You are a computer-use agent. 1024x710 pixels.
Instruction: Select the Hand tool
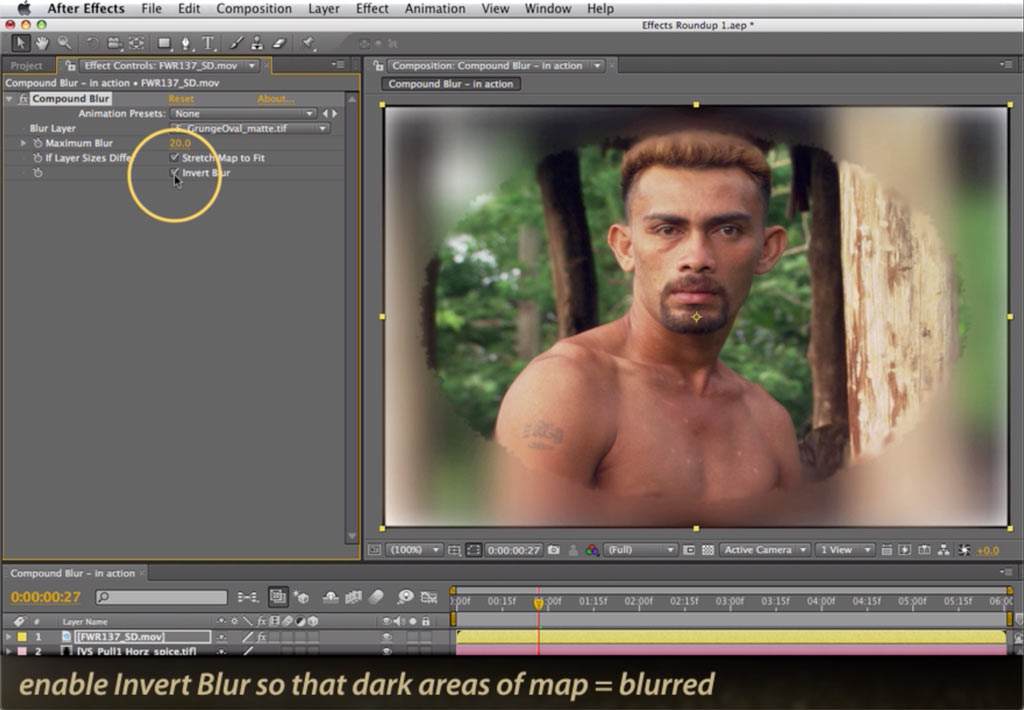(42, 43)
